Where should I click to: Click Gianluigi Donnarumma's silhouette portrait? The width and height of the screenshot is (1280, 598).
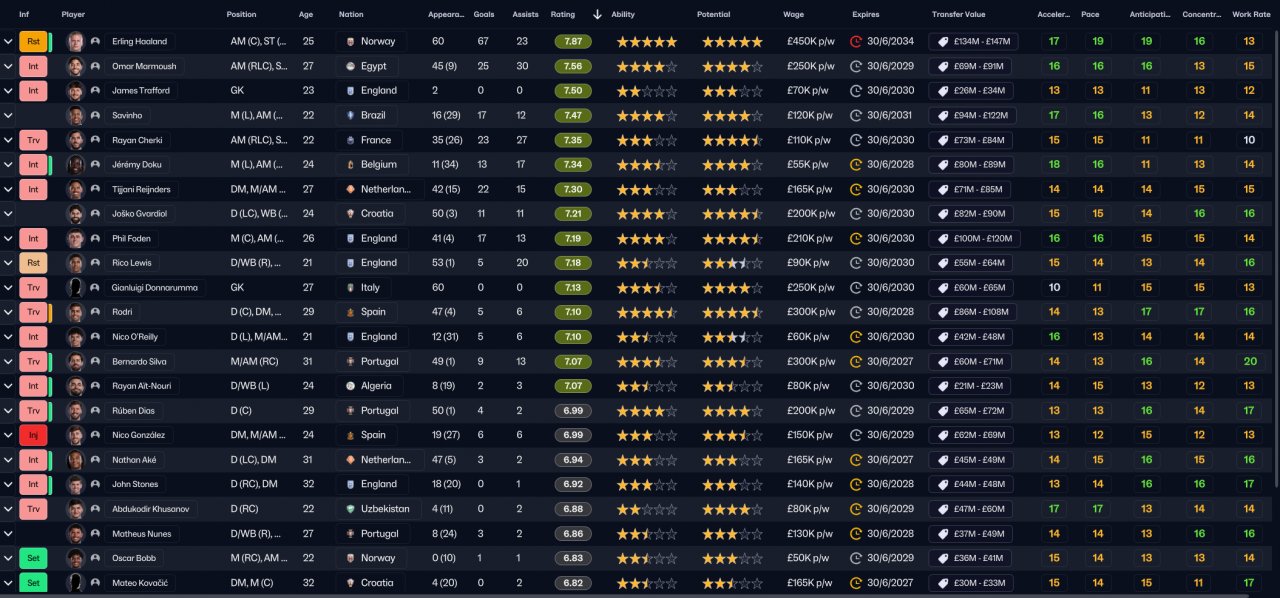pos(75,287)
